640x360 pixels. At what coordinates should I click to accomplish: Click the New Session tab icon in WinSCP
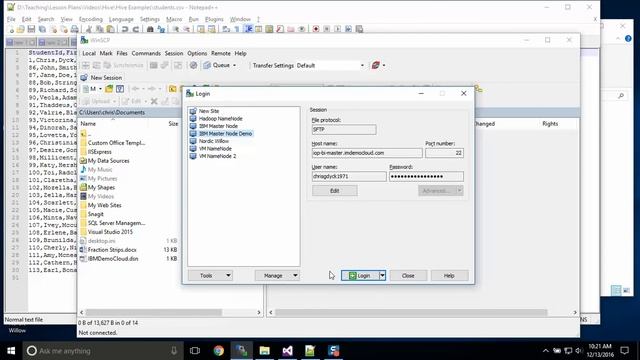[84, 78]
